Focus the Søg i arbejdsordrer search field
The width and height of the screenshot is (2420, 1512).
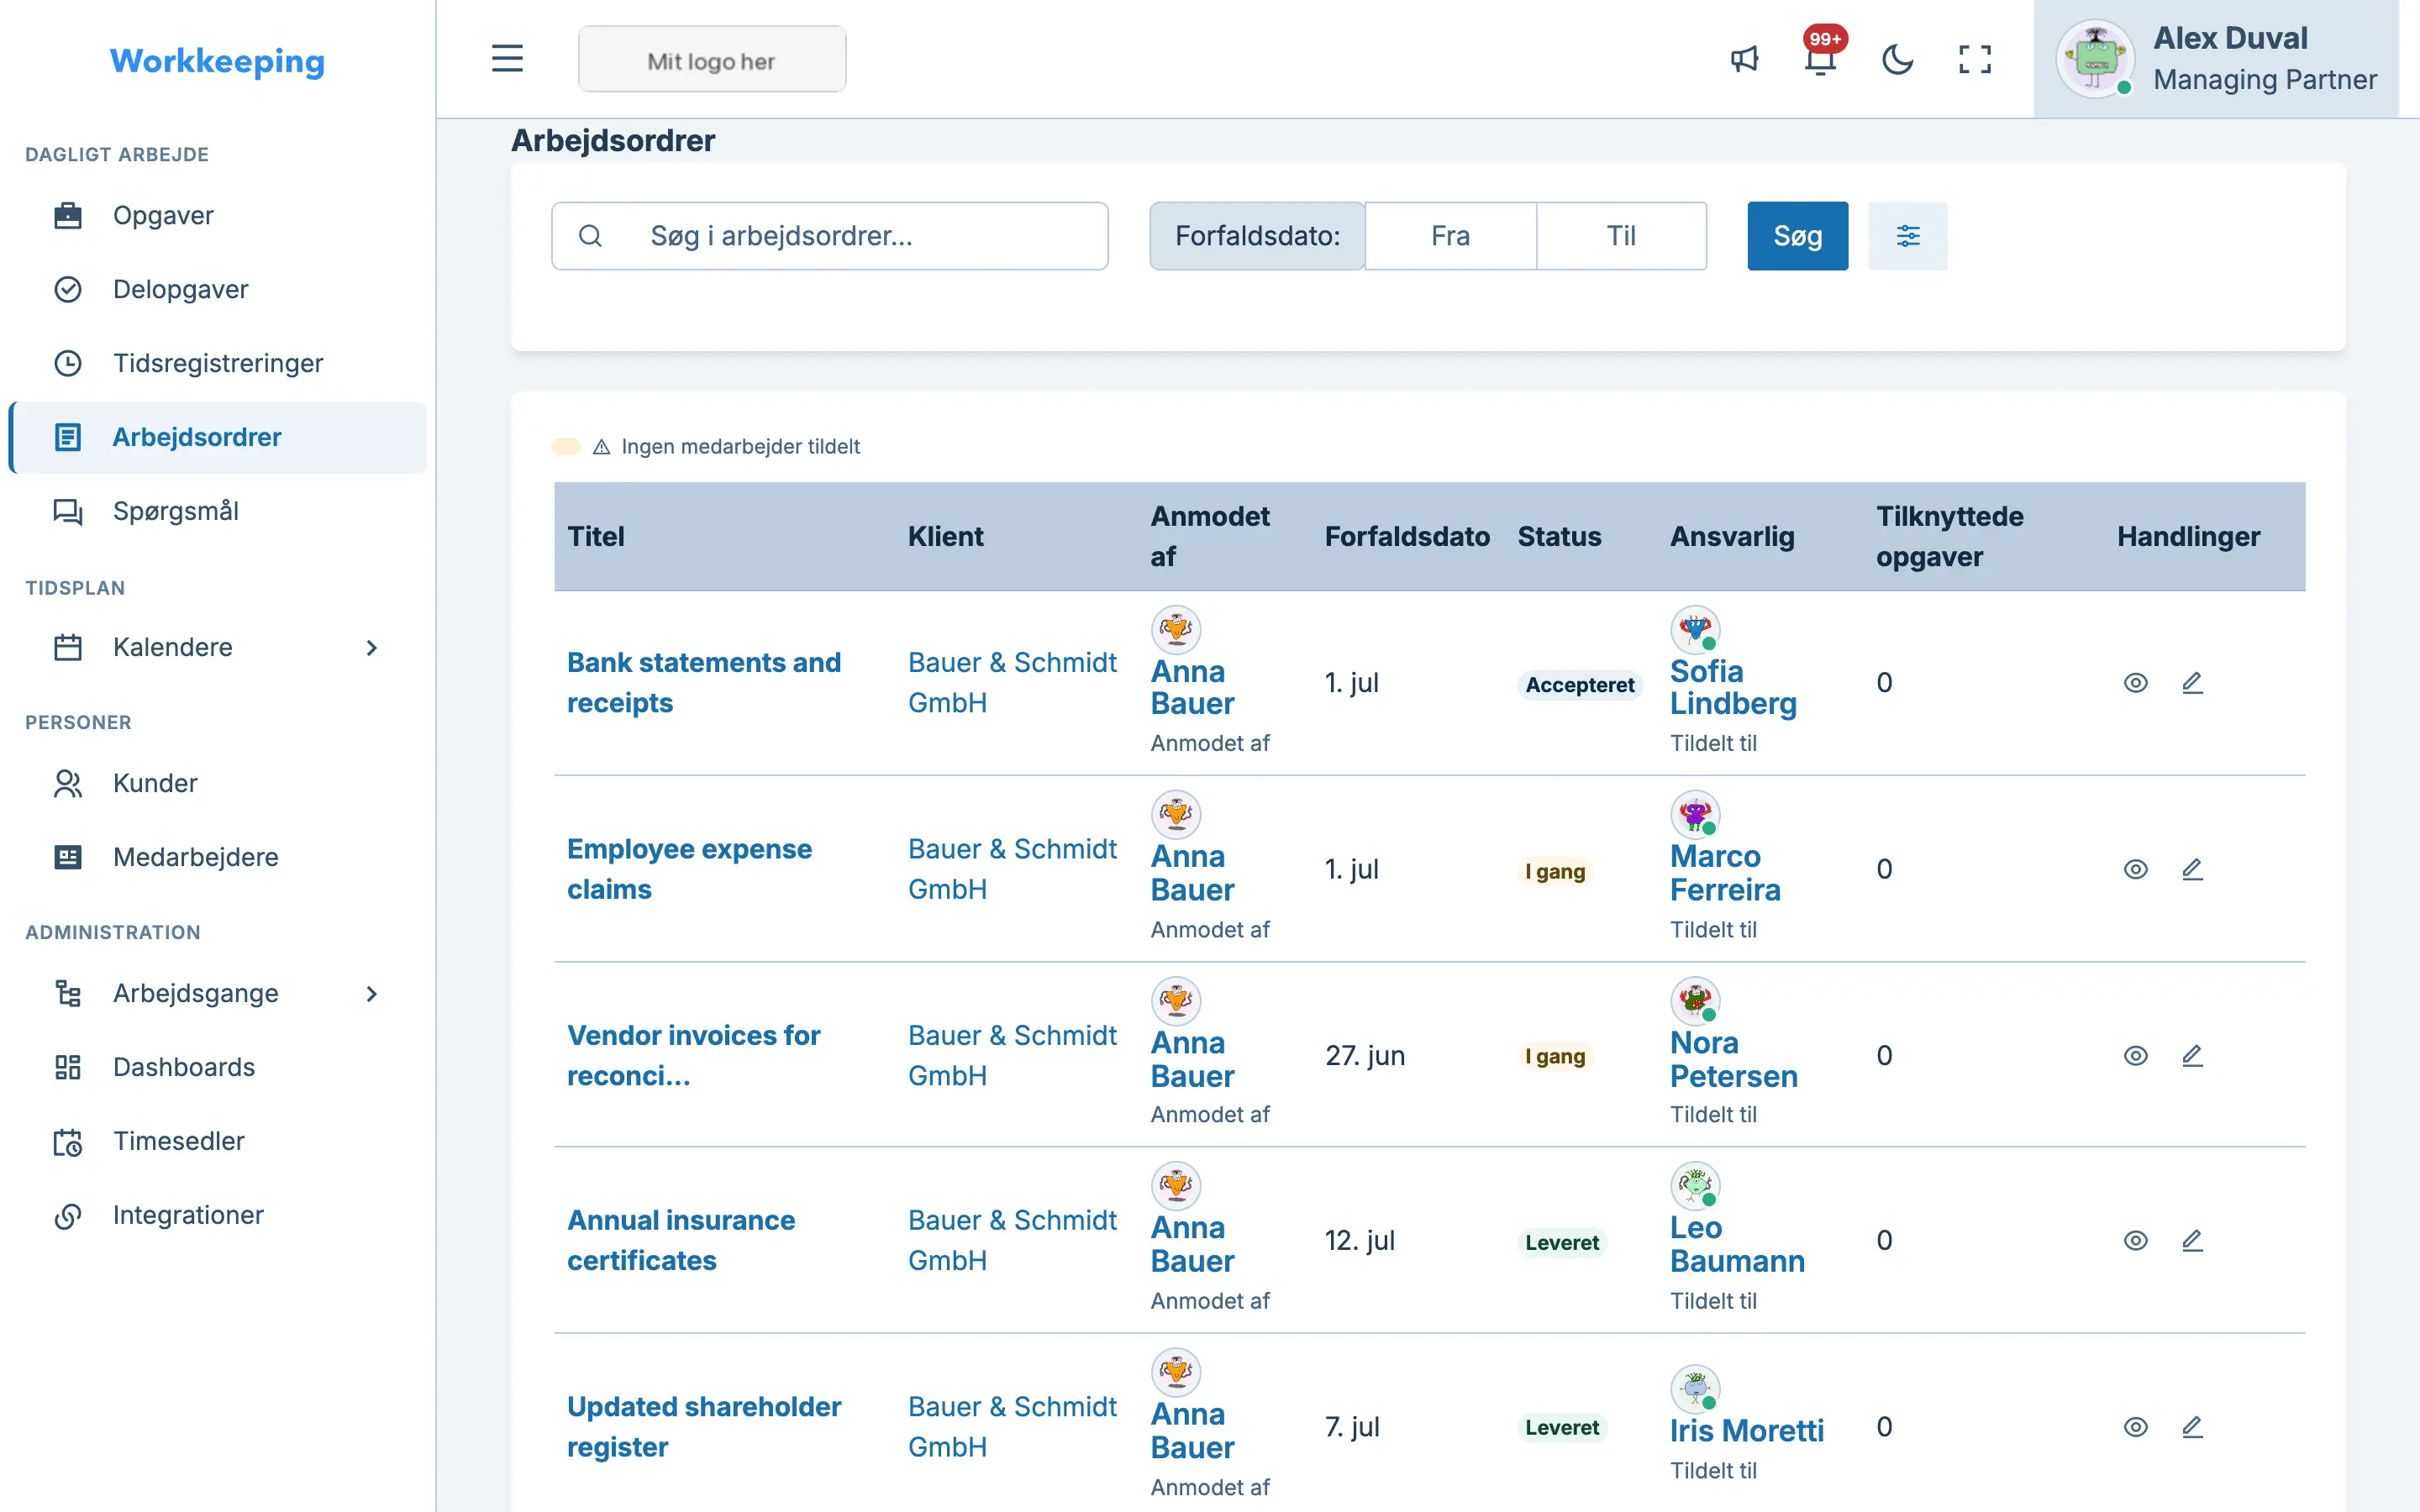pos(829,236)
